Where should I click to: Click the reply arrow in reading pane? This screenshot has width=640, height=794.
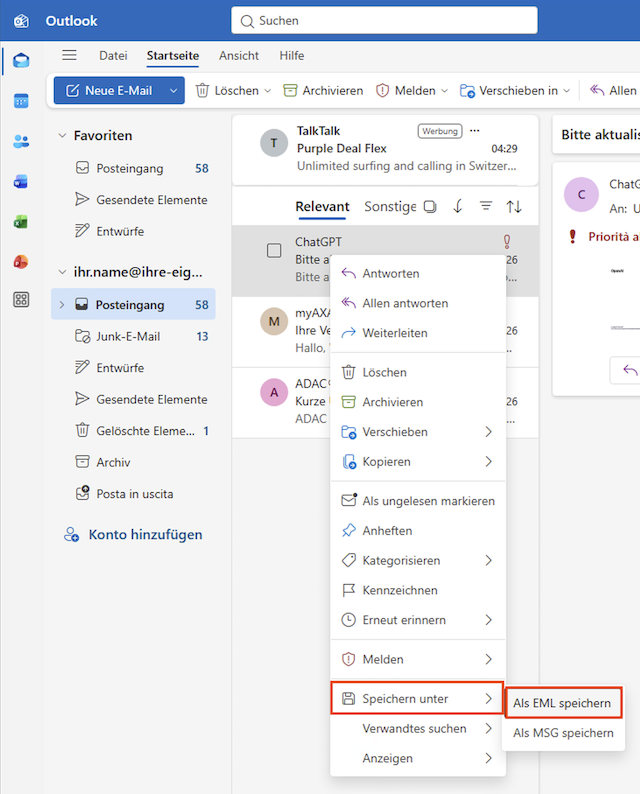630,370
